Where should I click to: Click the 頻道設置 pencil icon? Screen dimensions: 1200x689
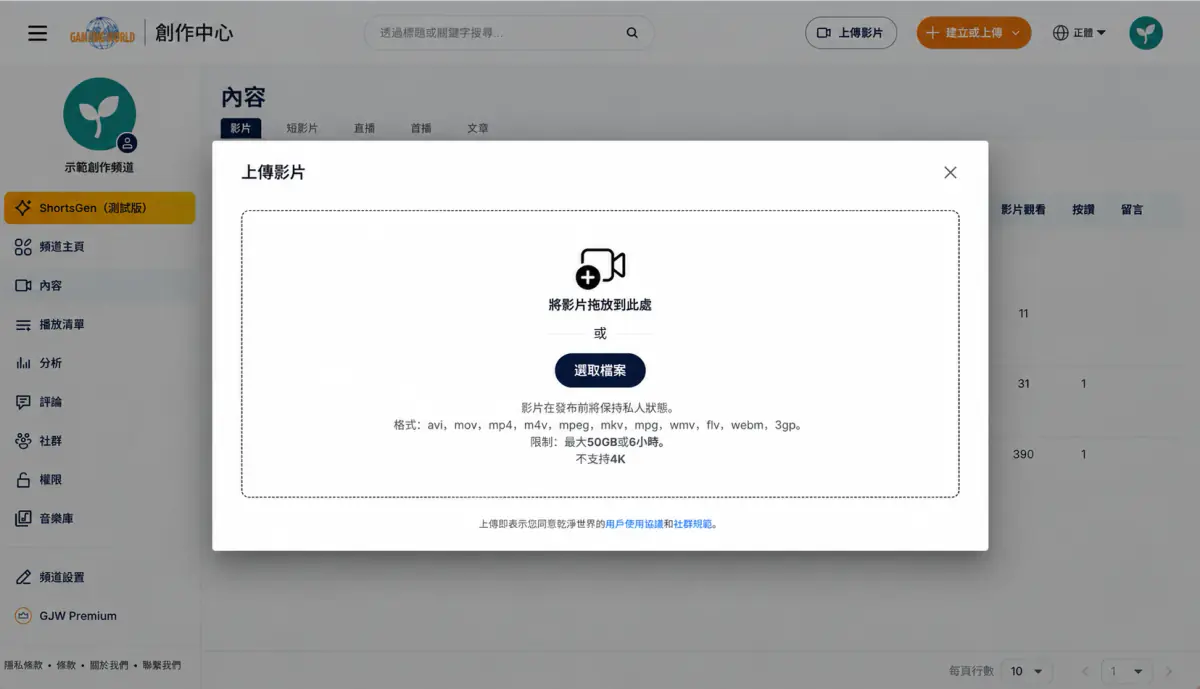point(23,577)
